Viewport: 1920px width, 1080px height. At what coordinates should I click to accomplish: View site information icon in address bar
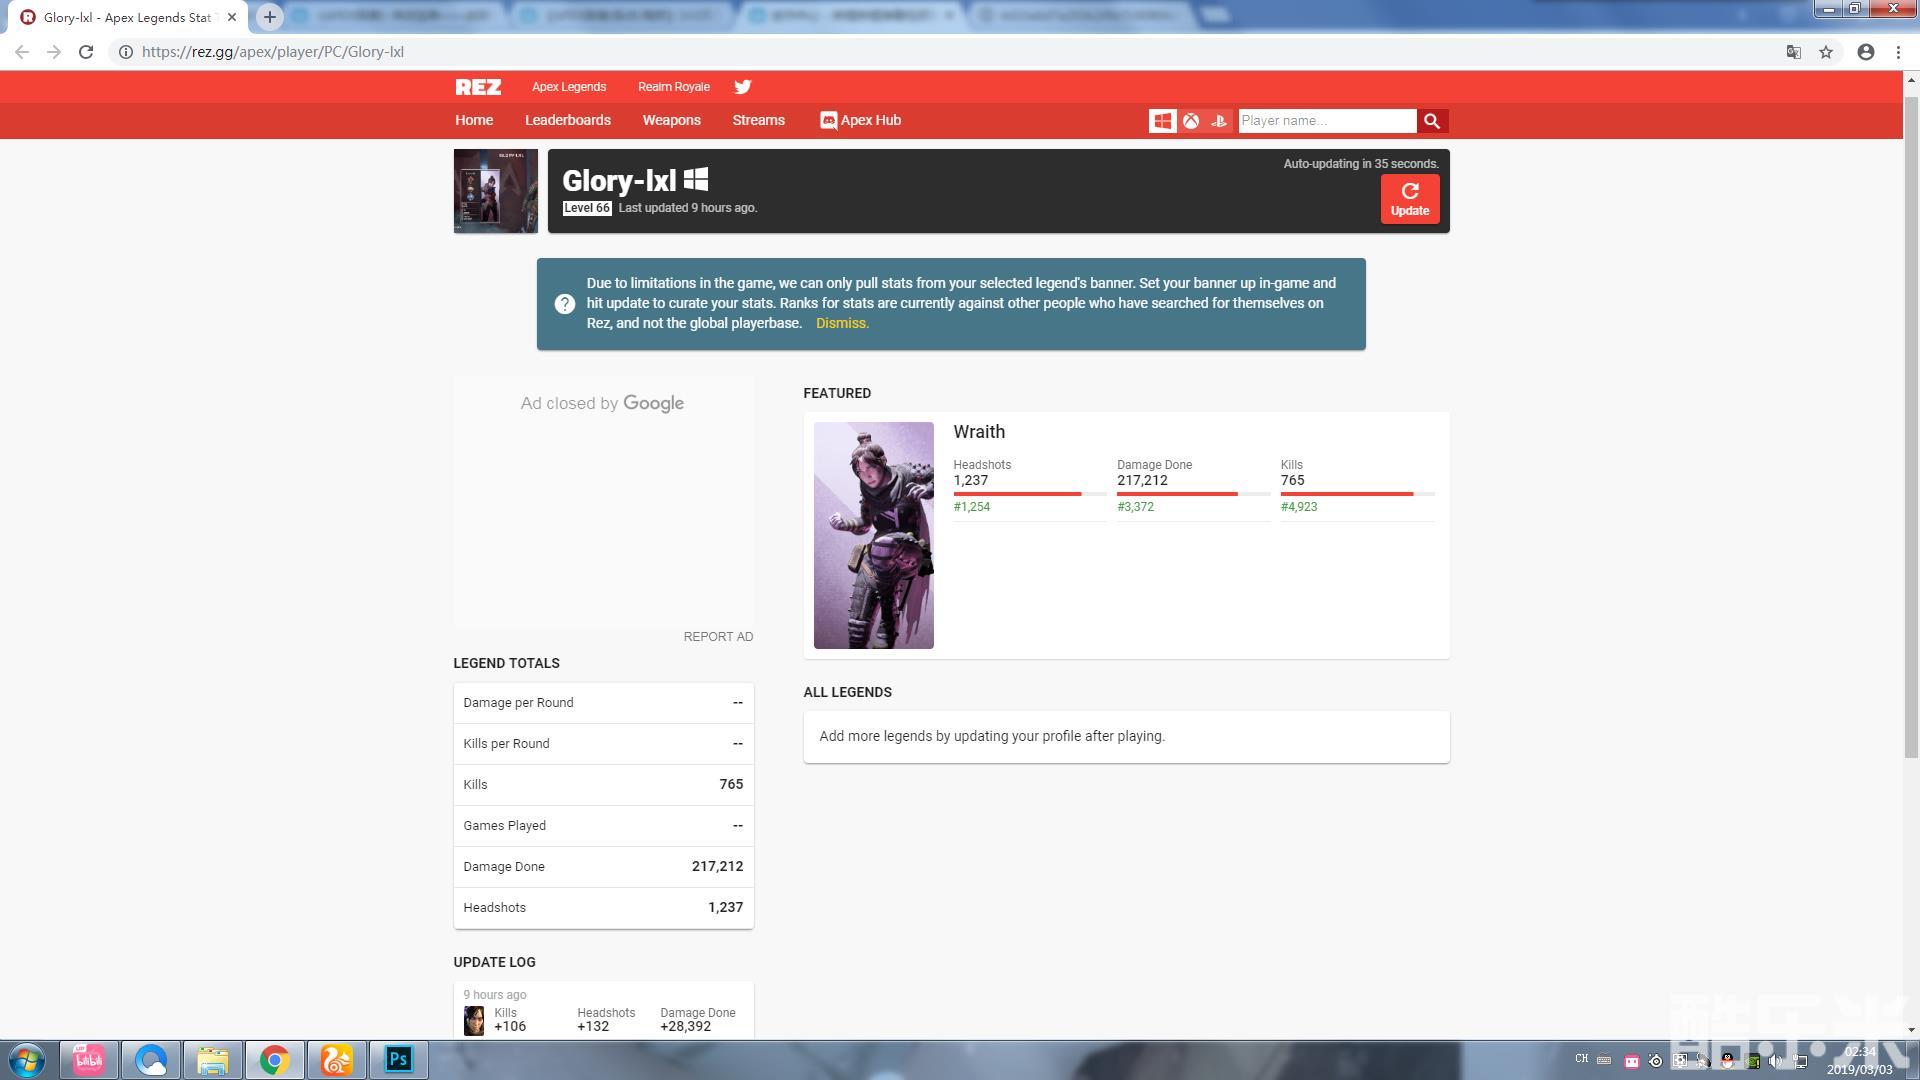(126, 52)
